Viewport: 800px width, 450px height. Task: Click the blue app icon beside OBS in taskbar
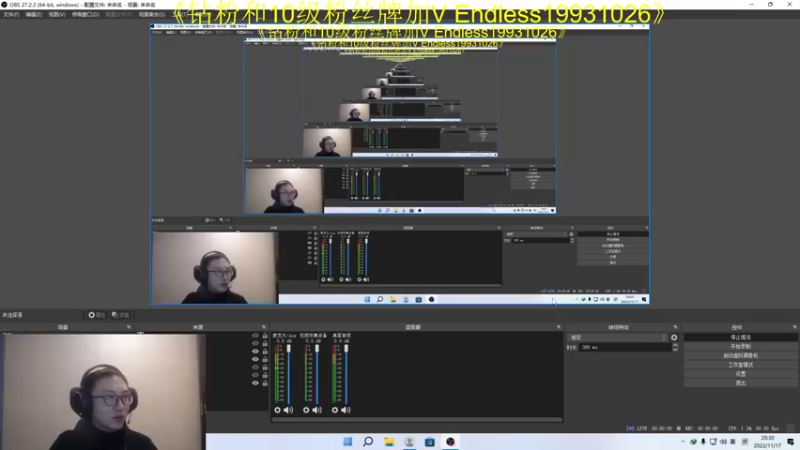[x=430, y=441]
